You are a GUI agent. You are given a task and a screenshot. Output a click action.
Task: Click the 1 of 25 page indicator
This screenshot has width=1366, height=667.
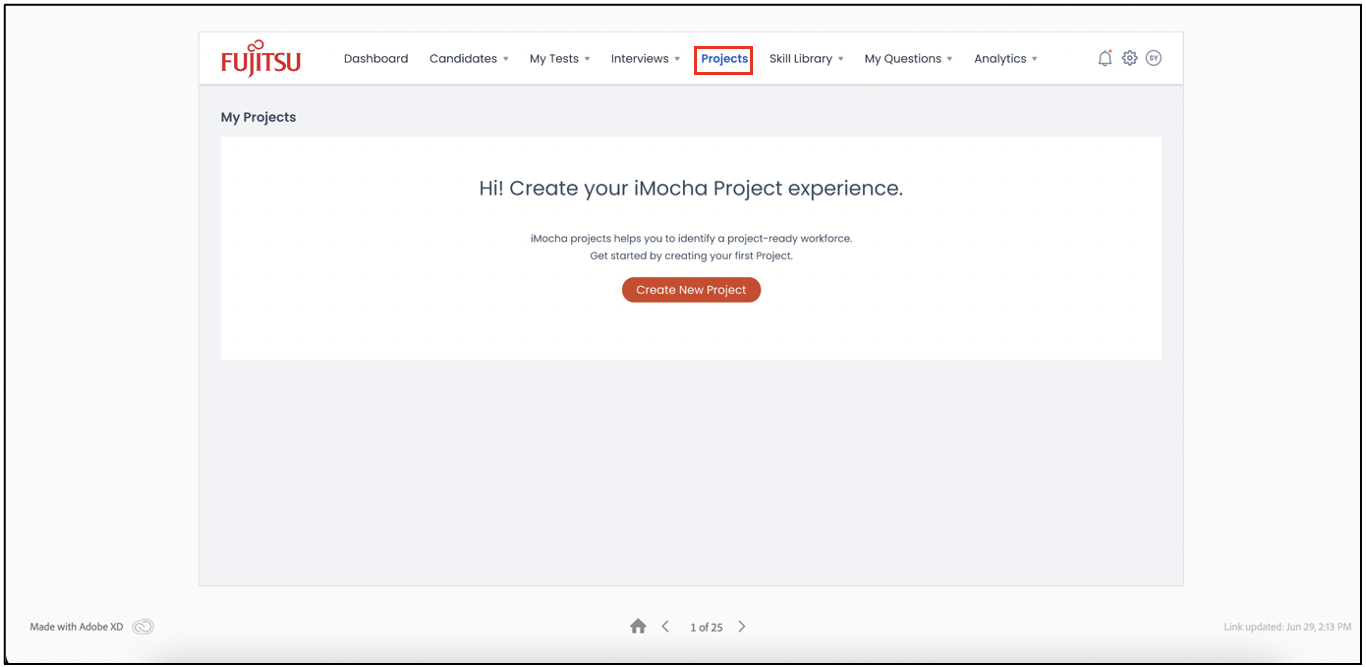tap(706, 627)
